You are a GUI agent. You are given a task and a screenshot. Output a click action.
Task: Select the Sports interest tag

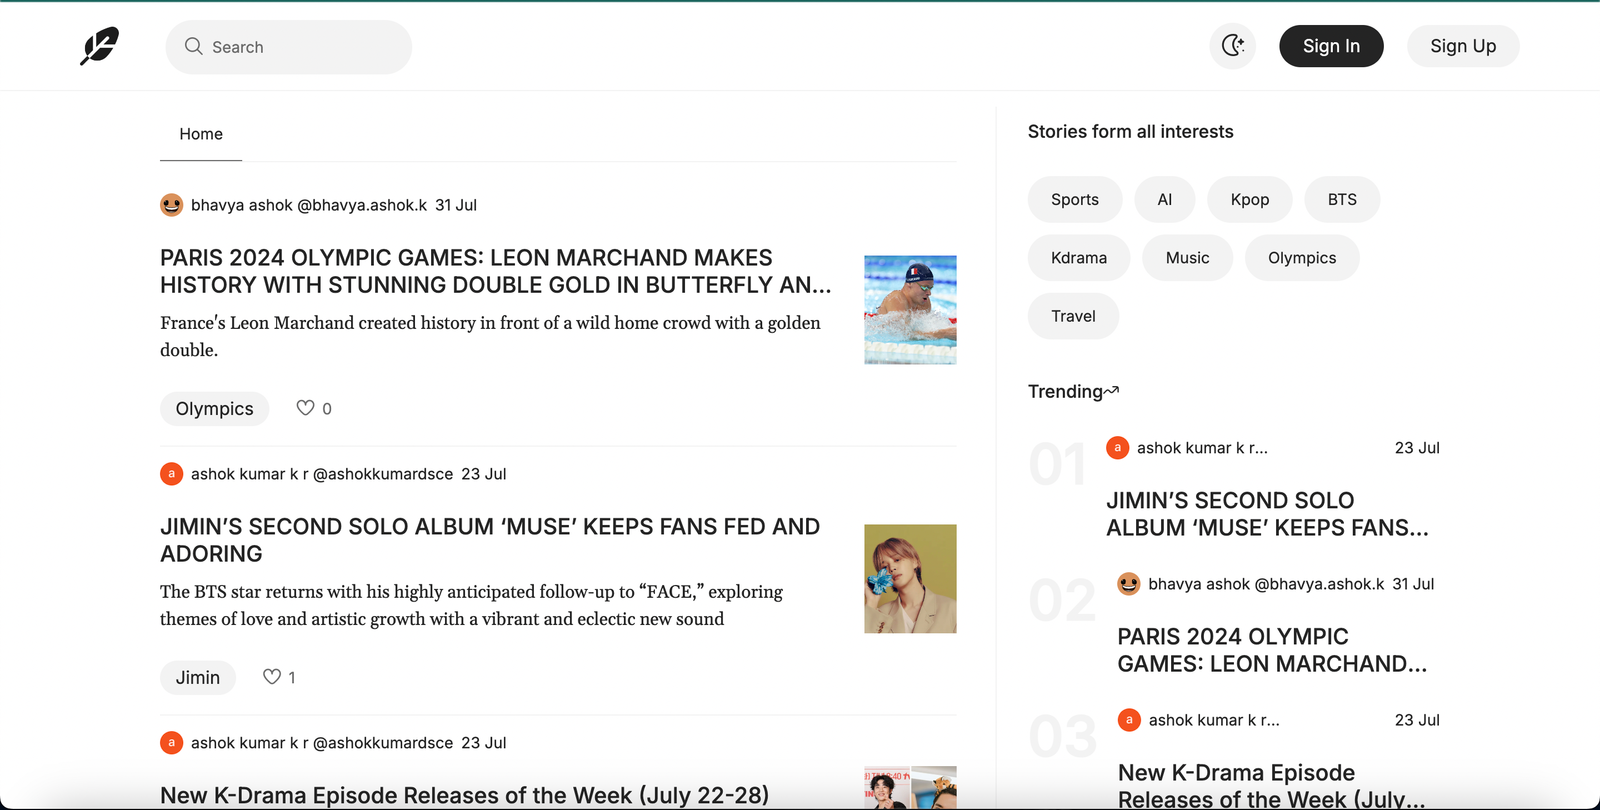[1075, 200]
